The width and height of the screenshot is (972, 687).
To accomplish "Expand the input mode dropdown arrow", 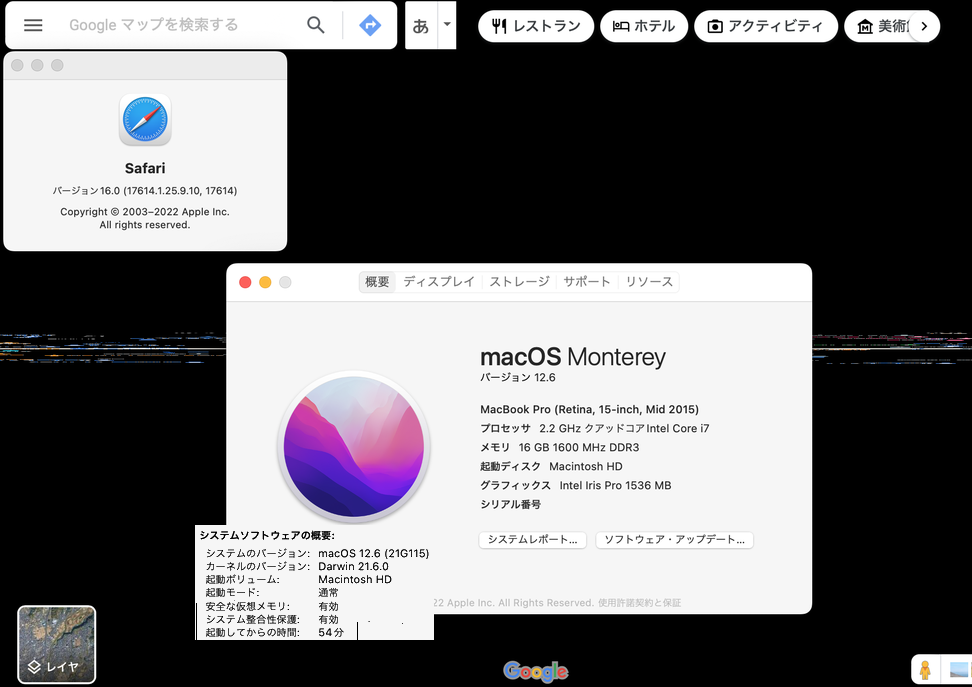I will 447,25.
